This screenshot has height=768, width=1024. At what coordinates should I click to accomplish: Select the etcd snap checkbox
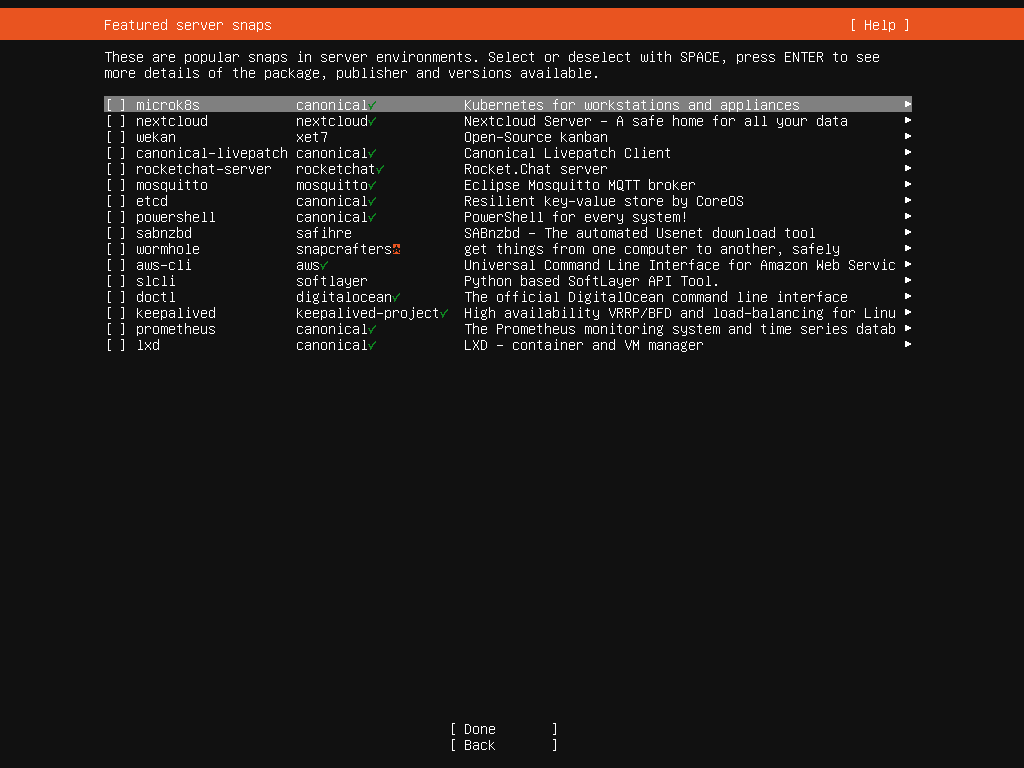tap(116, 201)
